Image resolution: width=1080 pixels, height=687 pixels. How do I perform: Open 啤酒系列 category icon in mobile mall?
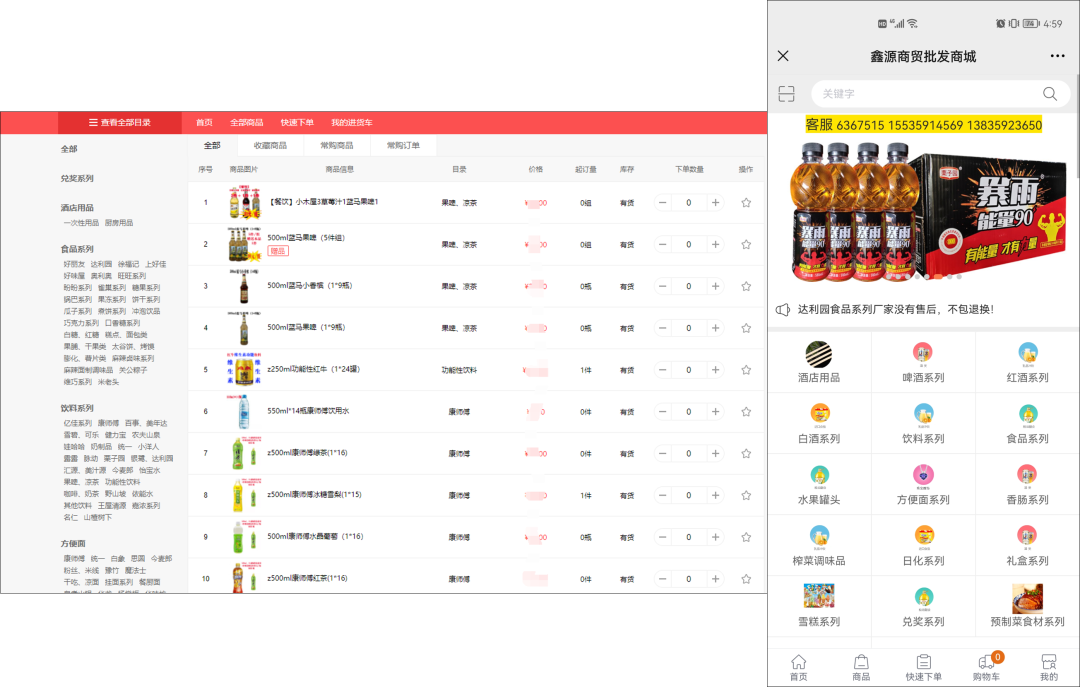(923, 353)
